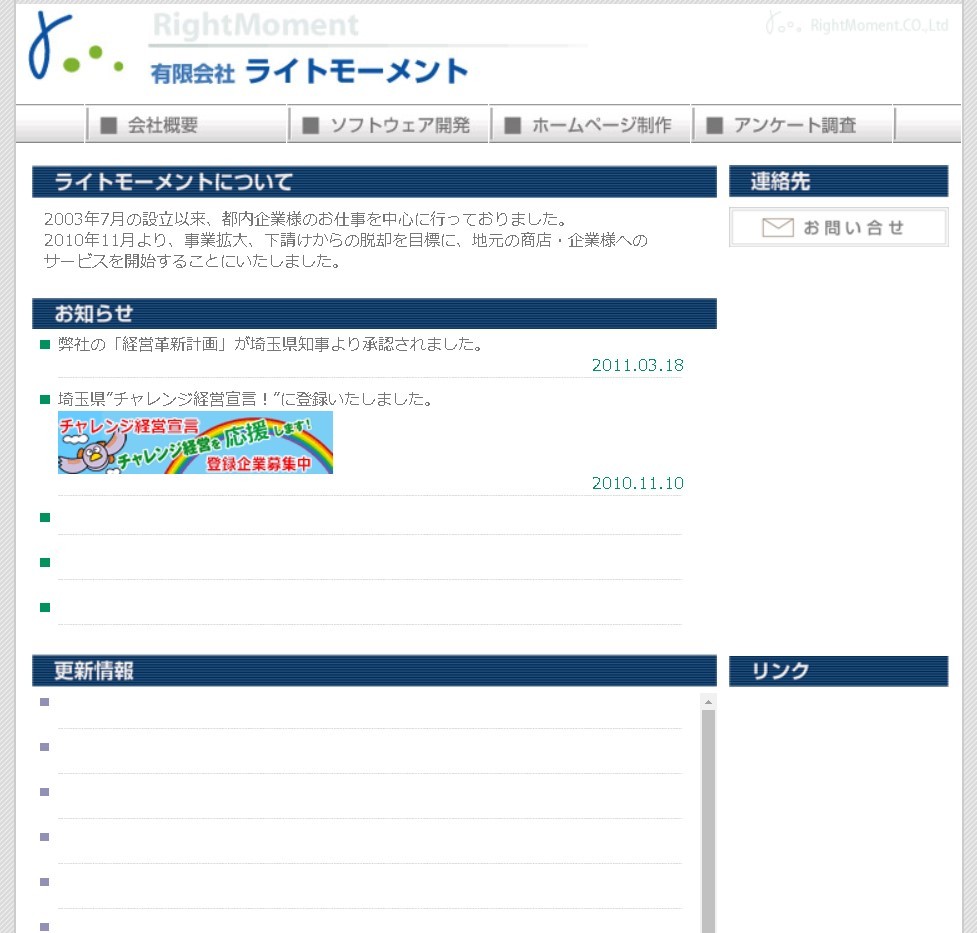Open the 経営革新計画 approval notice text
Image resolution: width=977 pixels, height=933 pixels.
click(271, 345)
